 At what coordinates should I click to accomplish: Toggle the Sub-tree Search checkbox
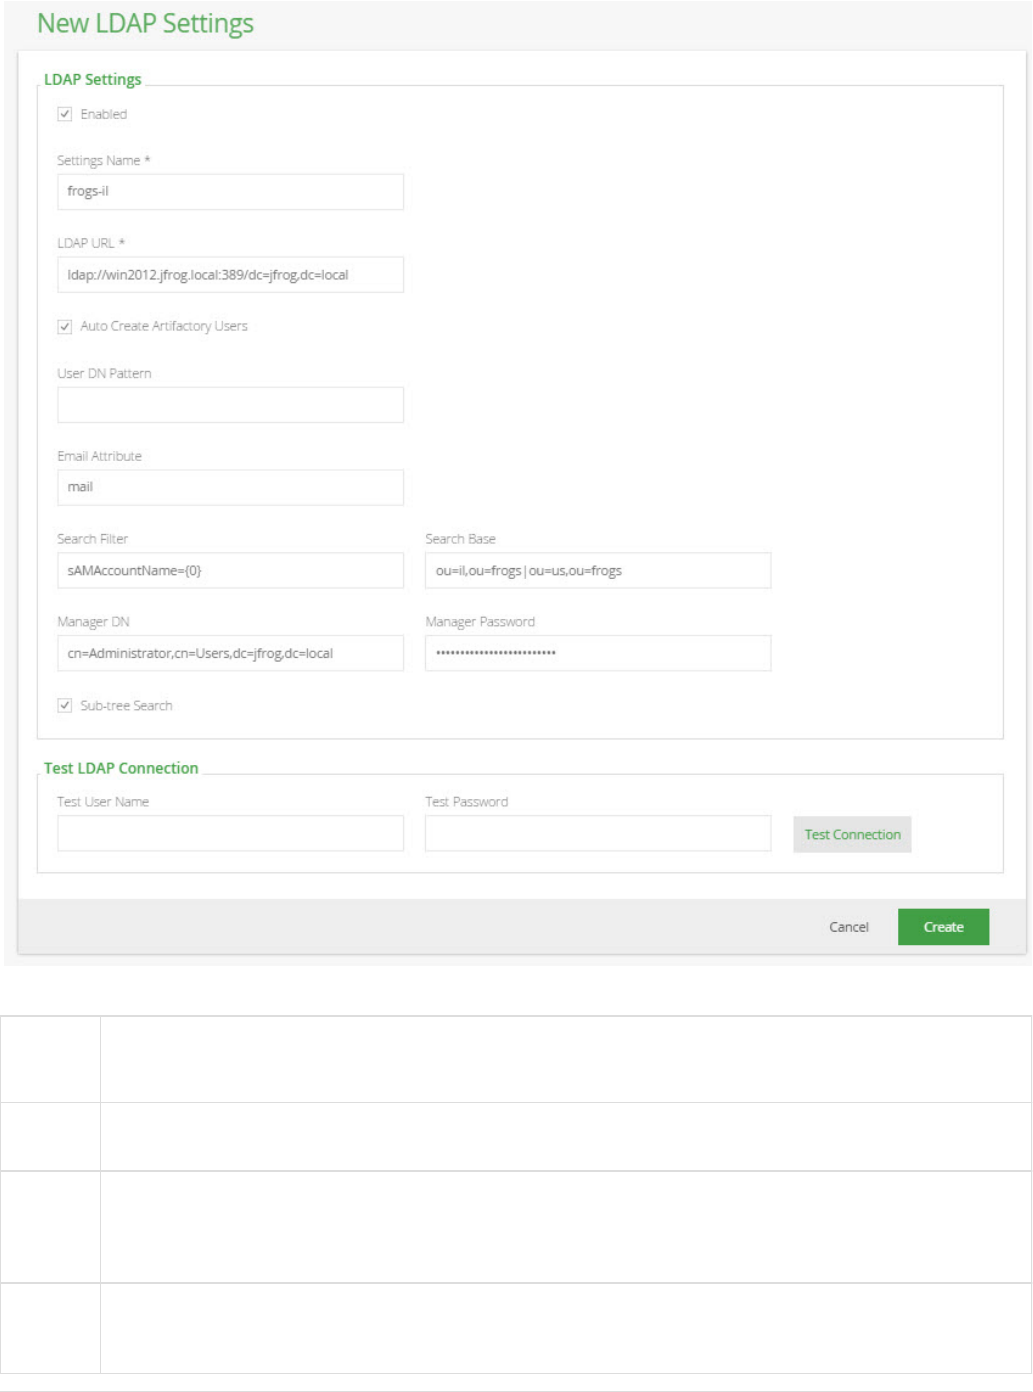point(65,705)
